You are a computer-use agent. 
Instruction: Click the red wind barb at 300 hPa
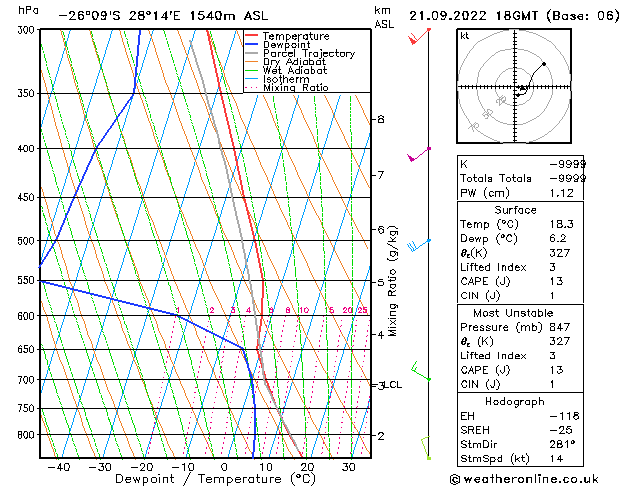coord(419,36)
